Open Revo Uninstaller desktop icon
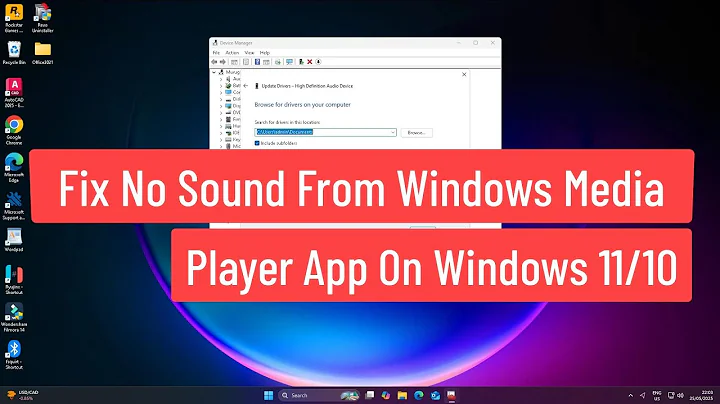Viewport: 720px width, 404px height. (43, 18)
